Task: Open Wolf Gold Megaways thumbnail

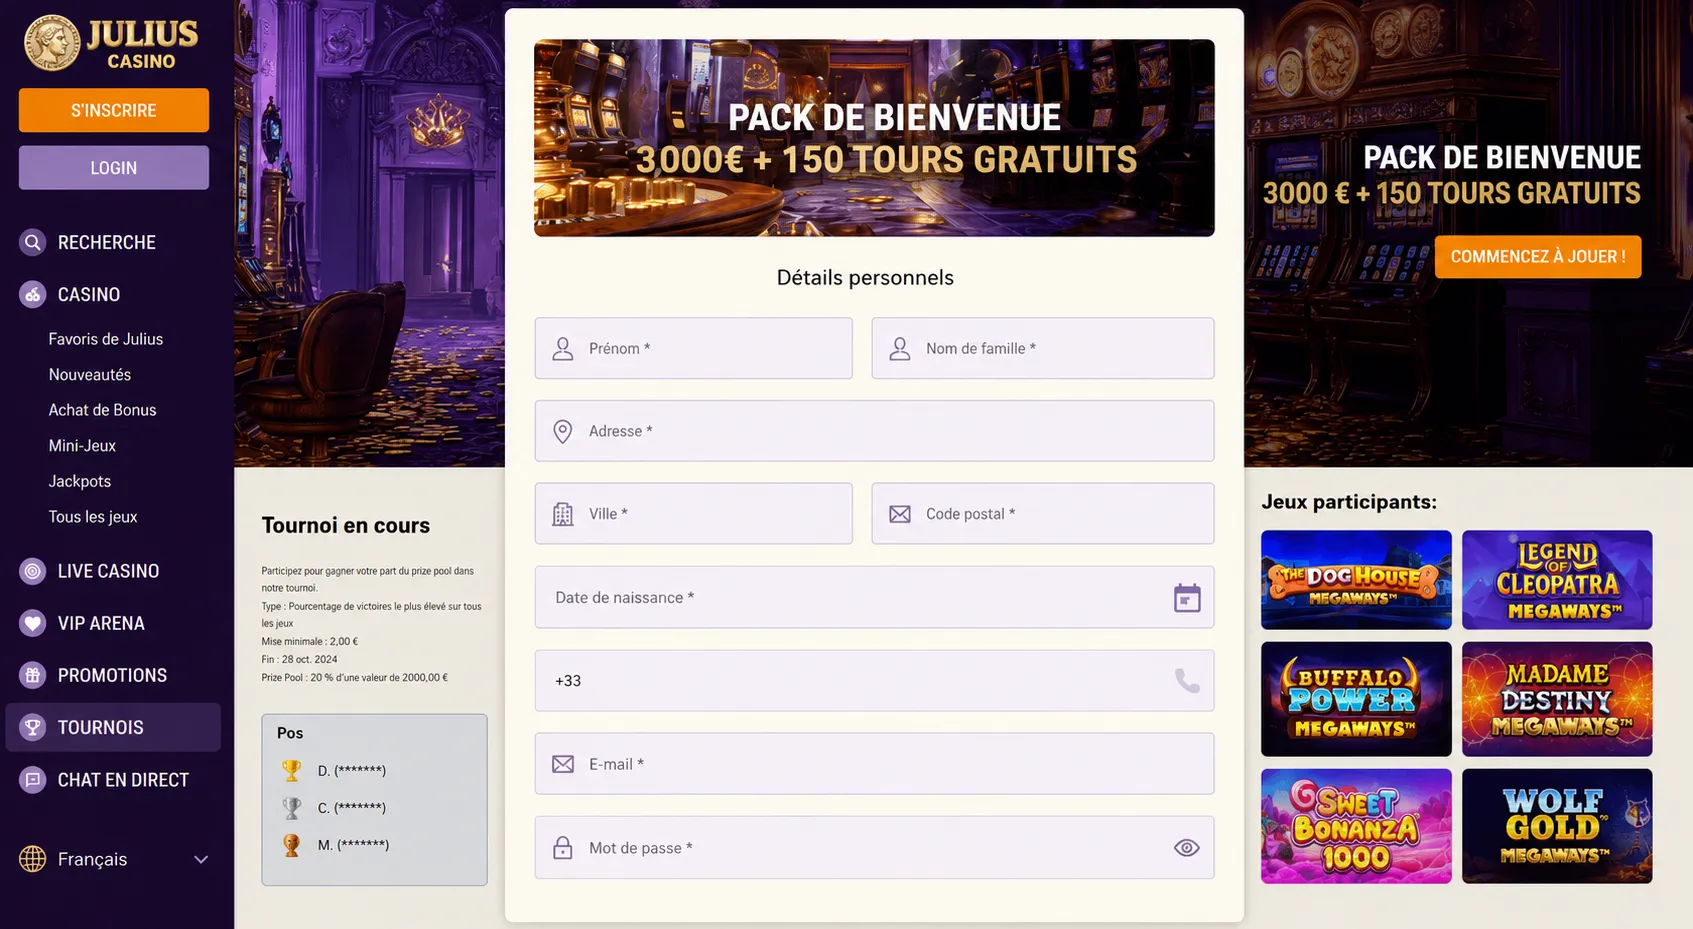Action: click(1557, 826)
